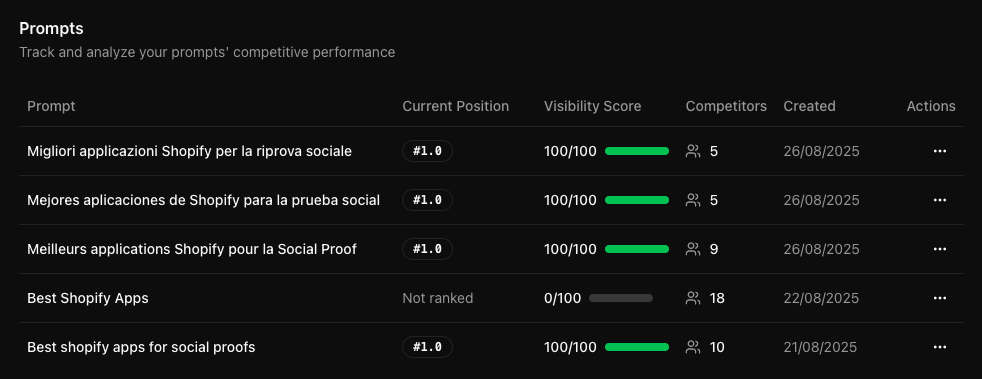Click competitors people icon in Best Shopify Apps row
This screenshot has height=379, width=982.
coord(693,298)
